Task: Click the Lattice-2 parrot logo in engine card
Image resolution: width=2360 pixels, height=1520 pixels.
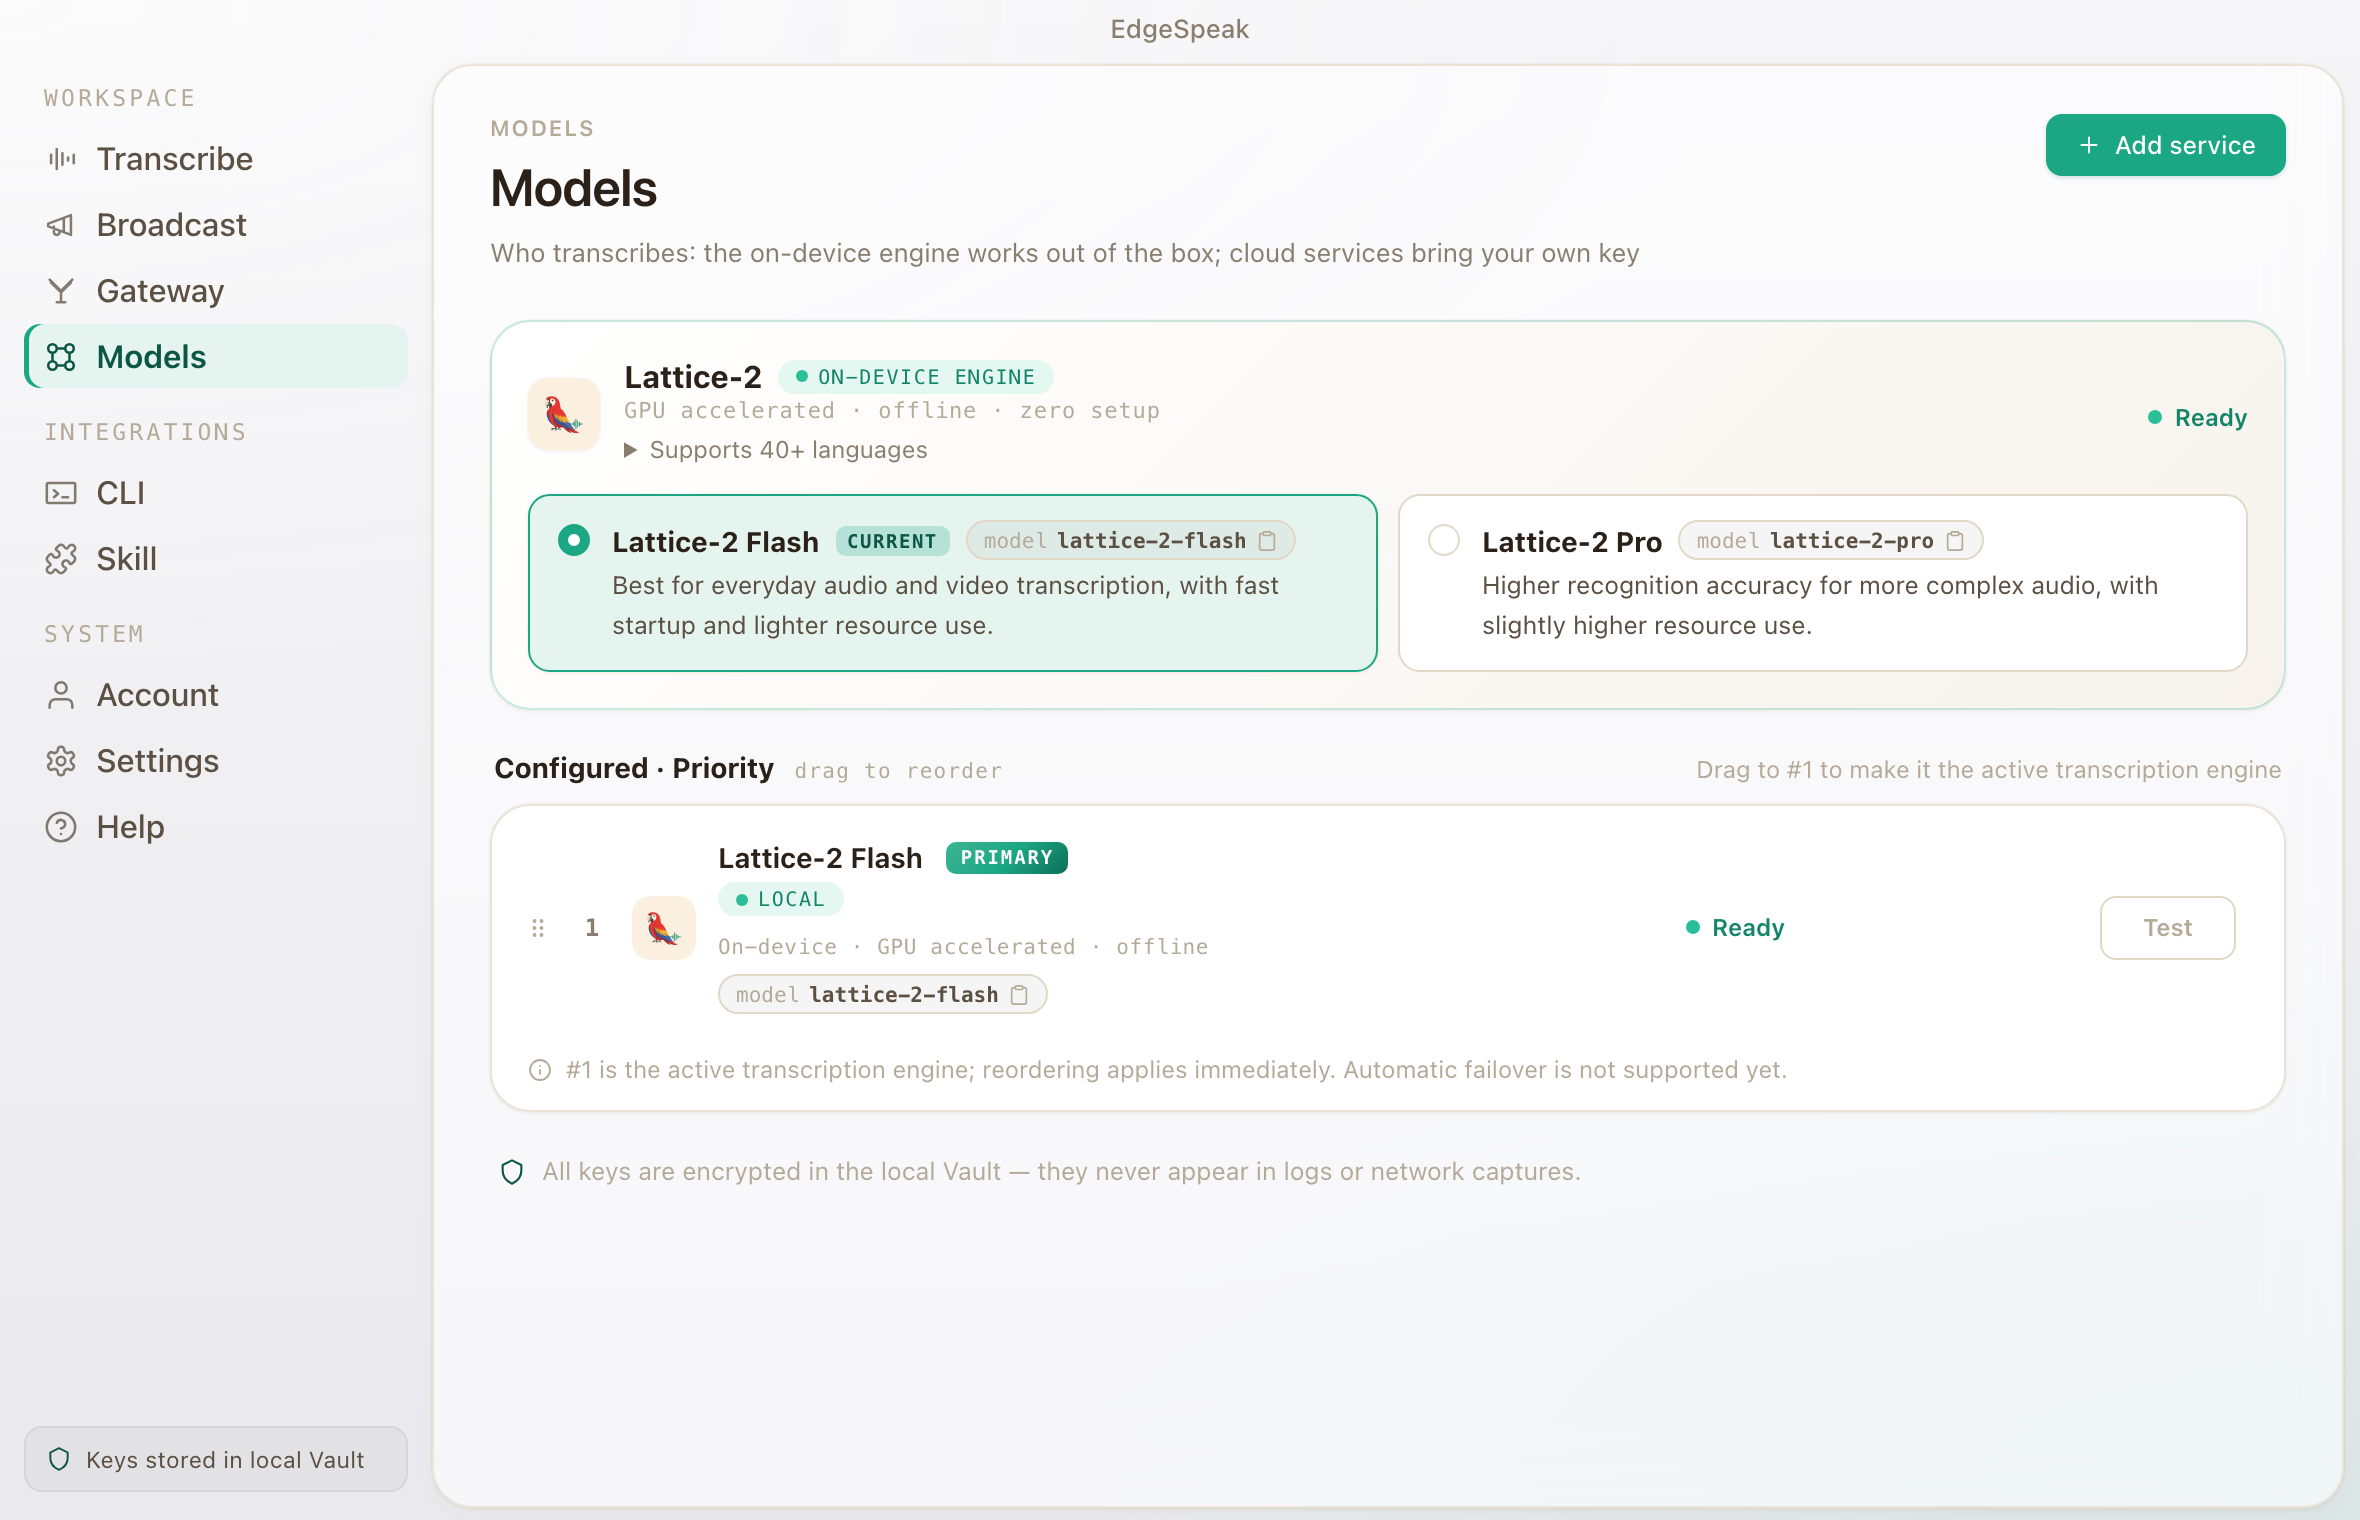Action: coord(564,414)
